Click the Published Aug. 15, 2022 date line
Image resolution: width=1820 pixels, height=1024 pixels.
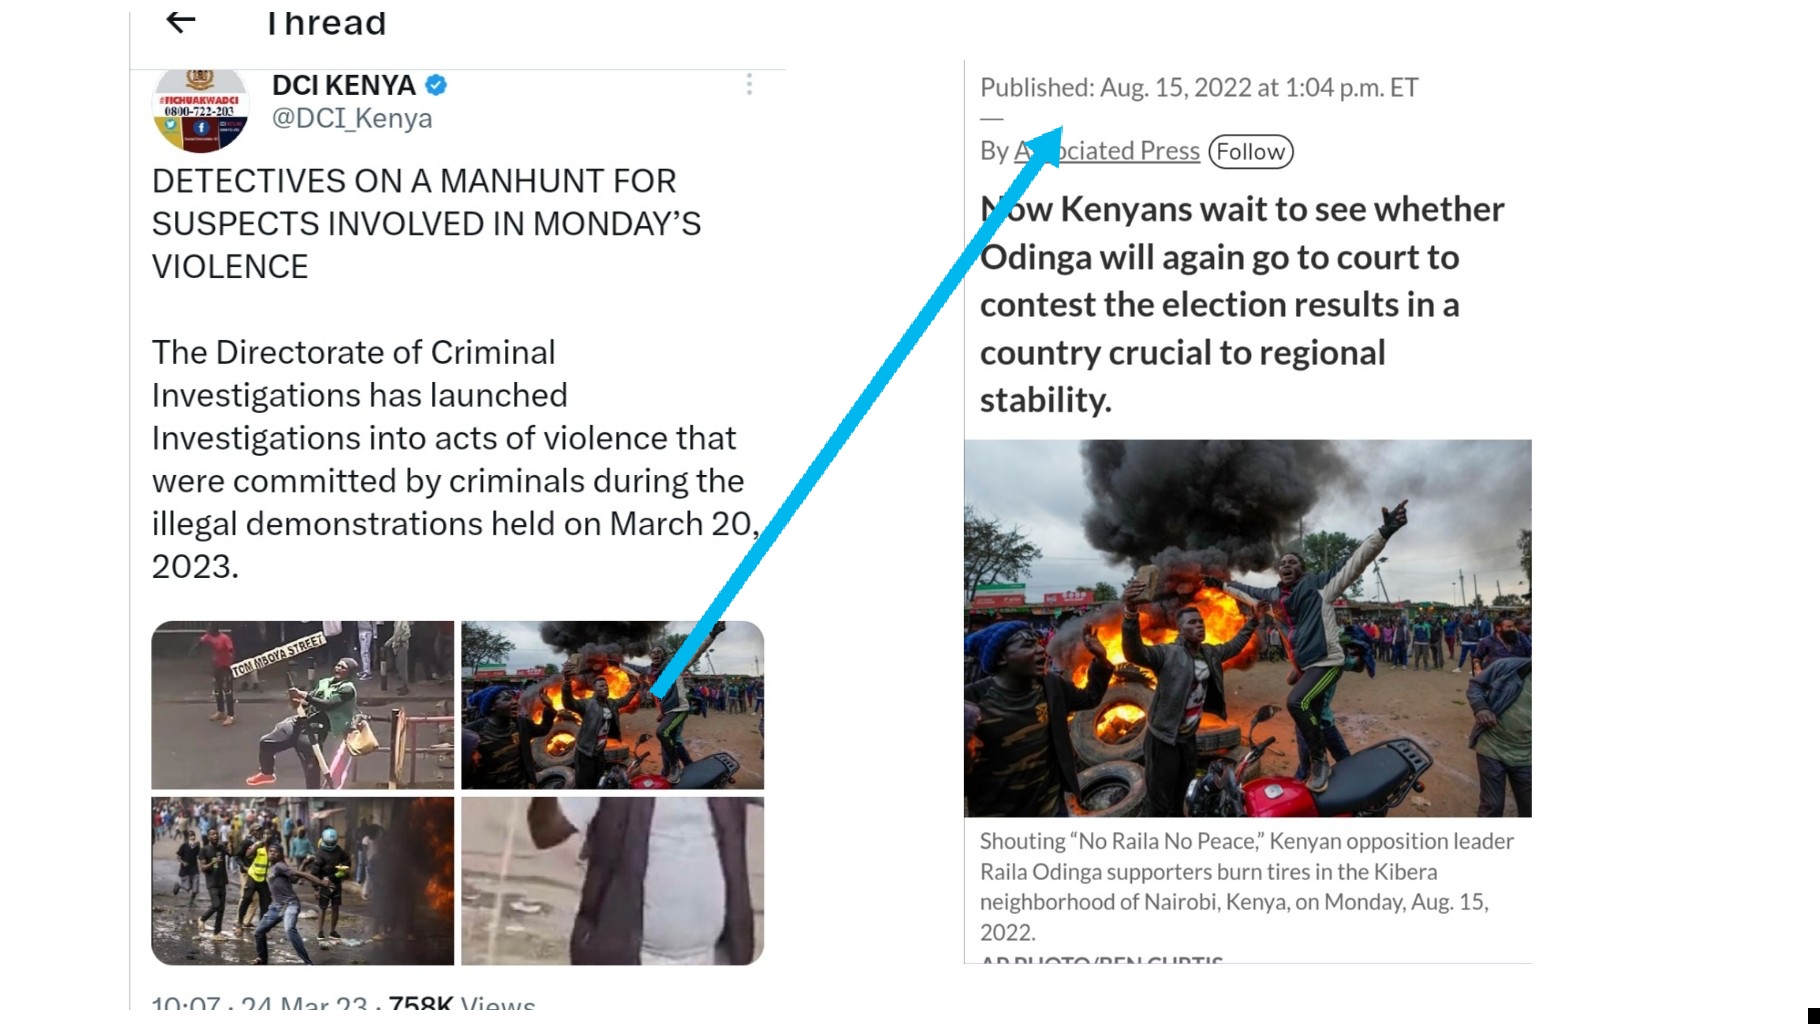[1199, 87]
